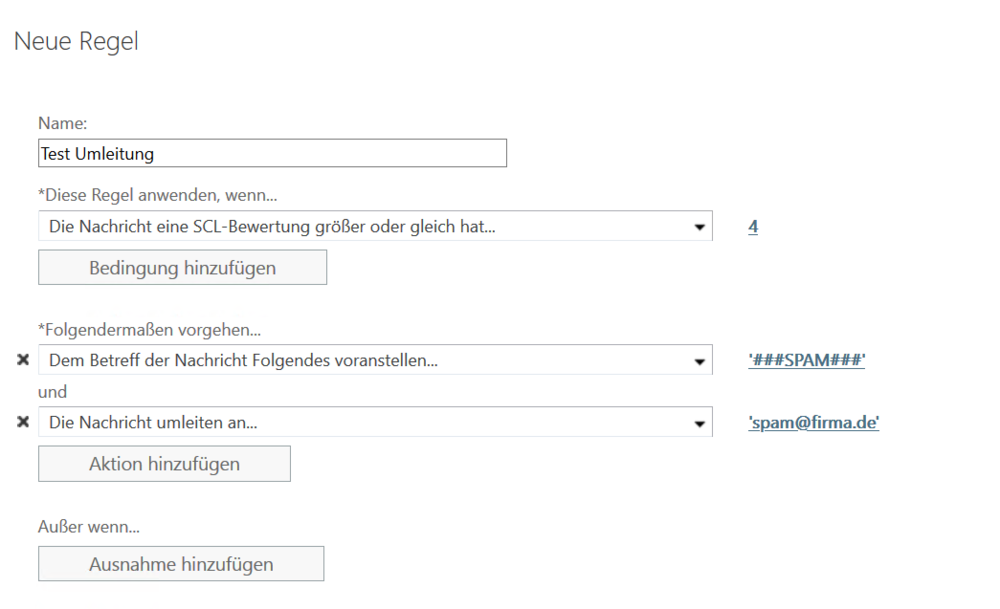Open the SCL threshold value link 4
The height and width of the screenshot is (609, 1000).
tap(753, 227)
